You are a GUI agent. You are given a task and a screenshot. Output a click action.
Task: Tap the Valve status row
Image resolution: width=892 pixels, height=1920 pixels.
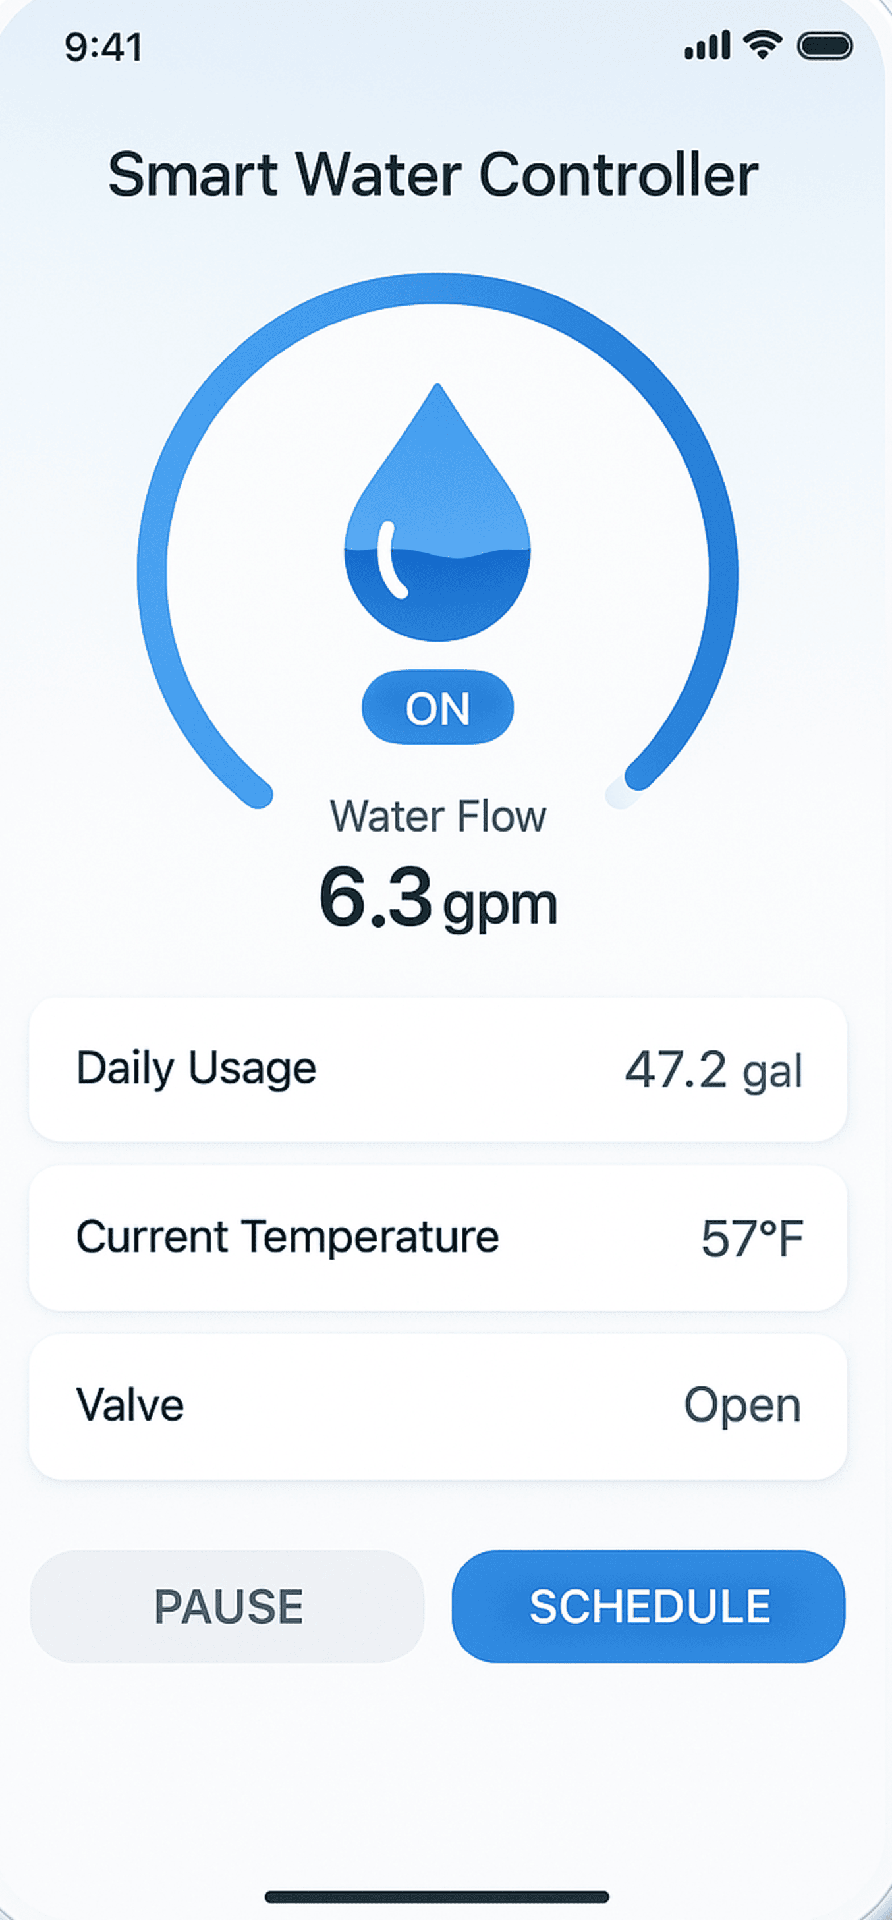click(437, 1406)
